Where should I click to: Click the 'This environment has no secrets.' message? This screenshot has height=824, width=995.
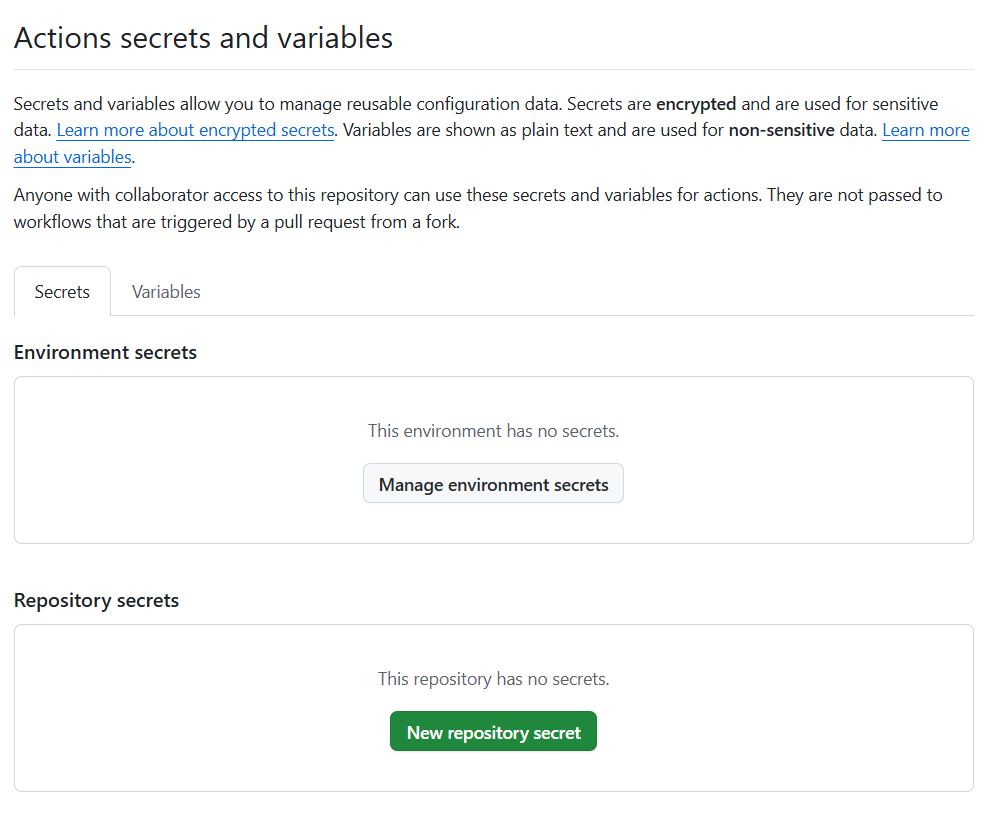pos(493,431)
